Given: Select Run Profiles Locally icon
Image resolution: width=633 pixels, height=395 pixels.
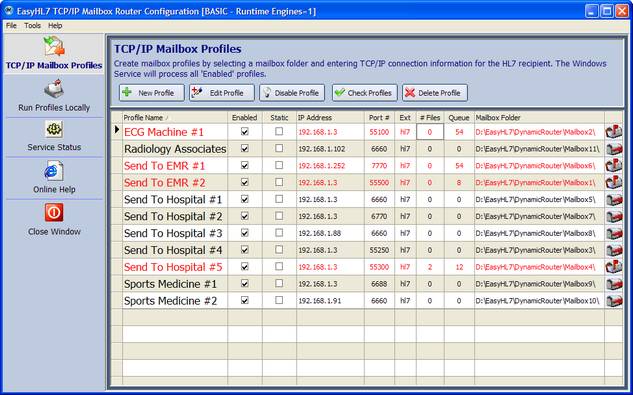Looking at the screenshot, I should click(54, 89).
